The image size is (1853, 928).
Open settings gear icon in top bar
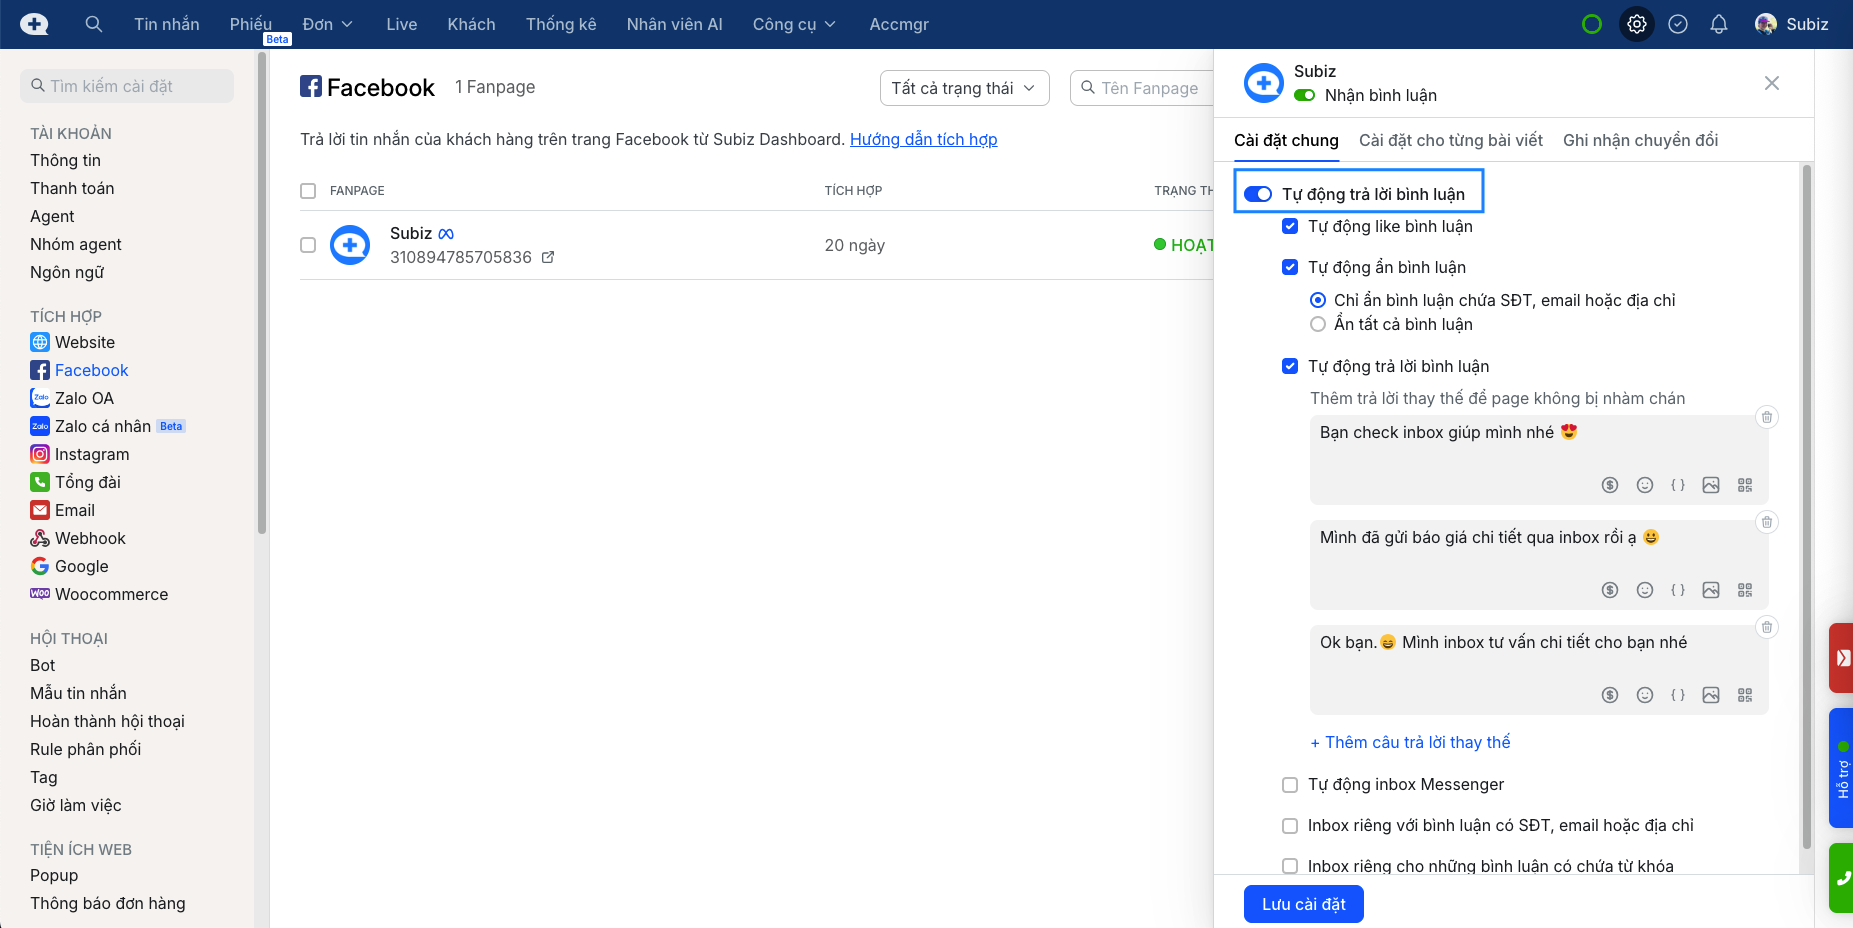click(1636, 24)
